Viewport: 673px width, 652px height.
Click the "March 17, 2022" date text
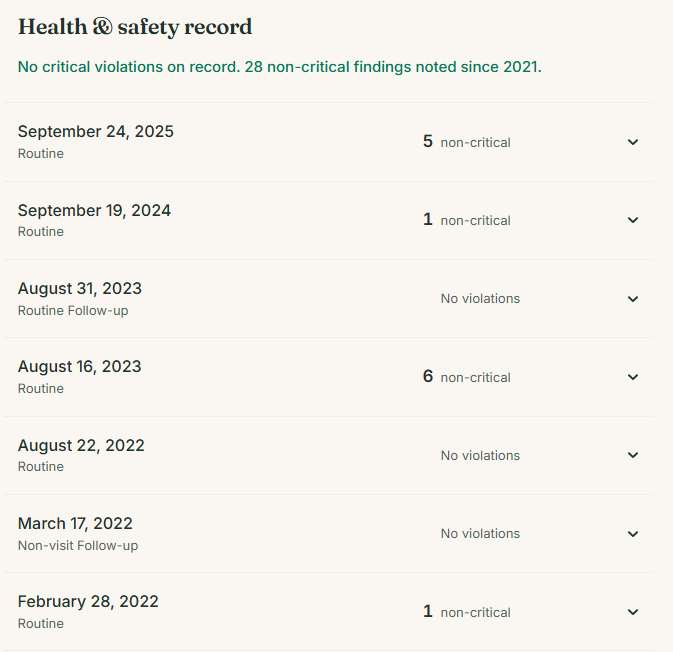75,524
